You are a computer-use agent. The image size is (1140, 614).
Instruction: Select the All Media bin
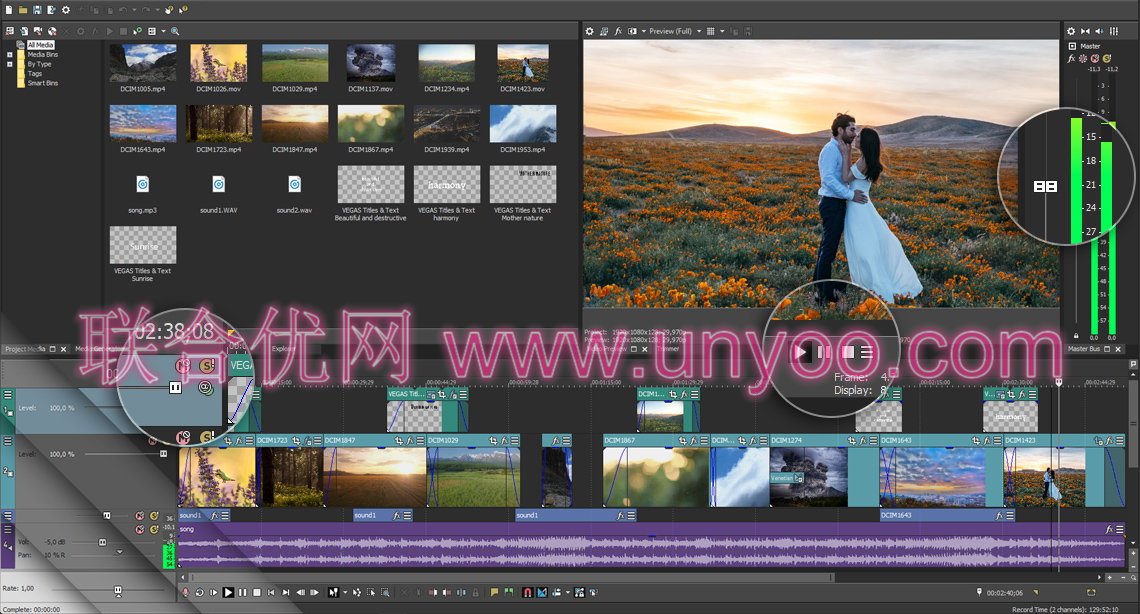click(x=40, y=45)
